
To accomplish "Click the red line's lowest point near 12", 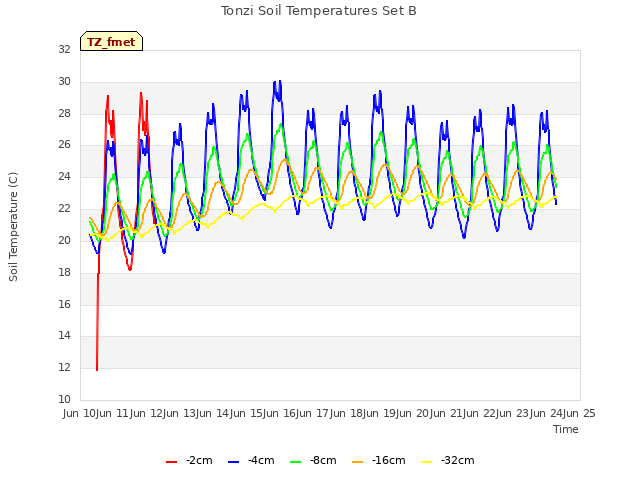I will point(97,370).
